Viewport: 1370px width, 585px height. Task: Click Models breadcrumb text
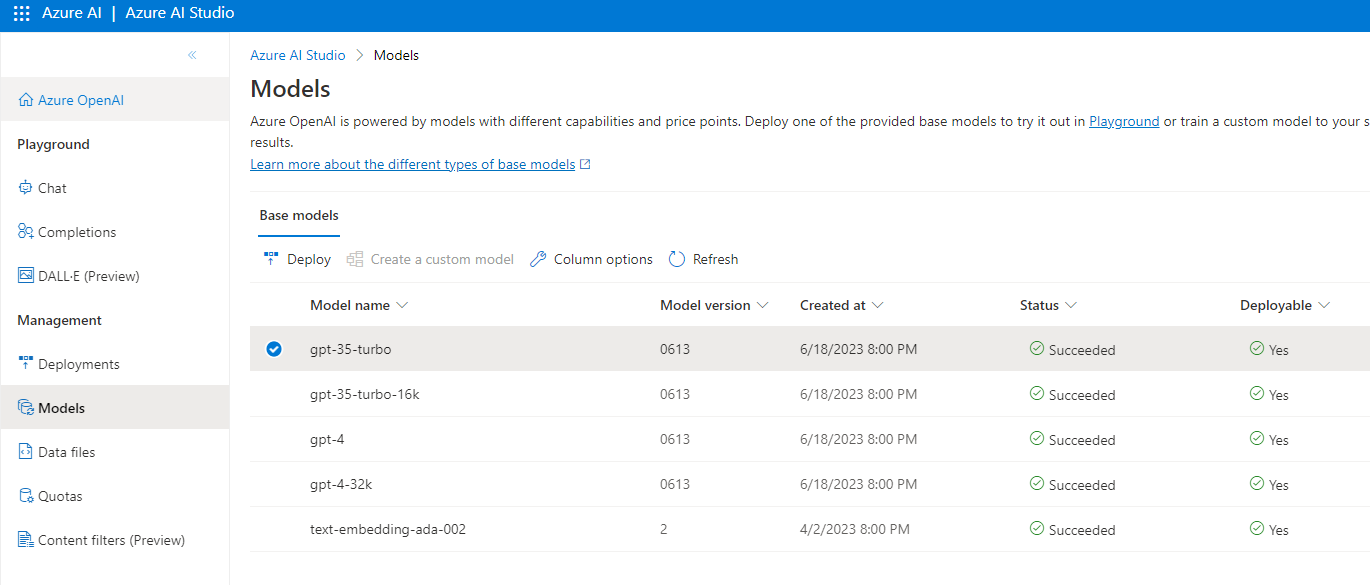[x=396, y=55]
